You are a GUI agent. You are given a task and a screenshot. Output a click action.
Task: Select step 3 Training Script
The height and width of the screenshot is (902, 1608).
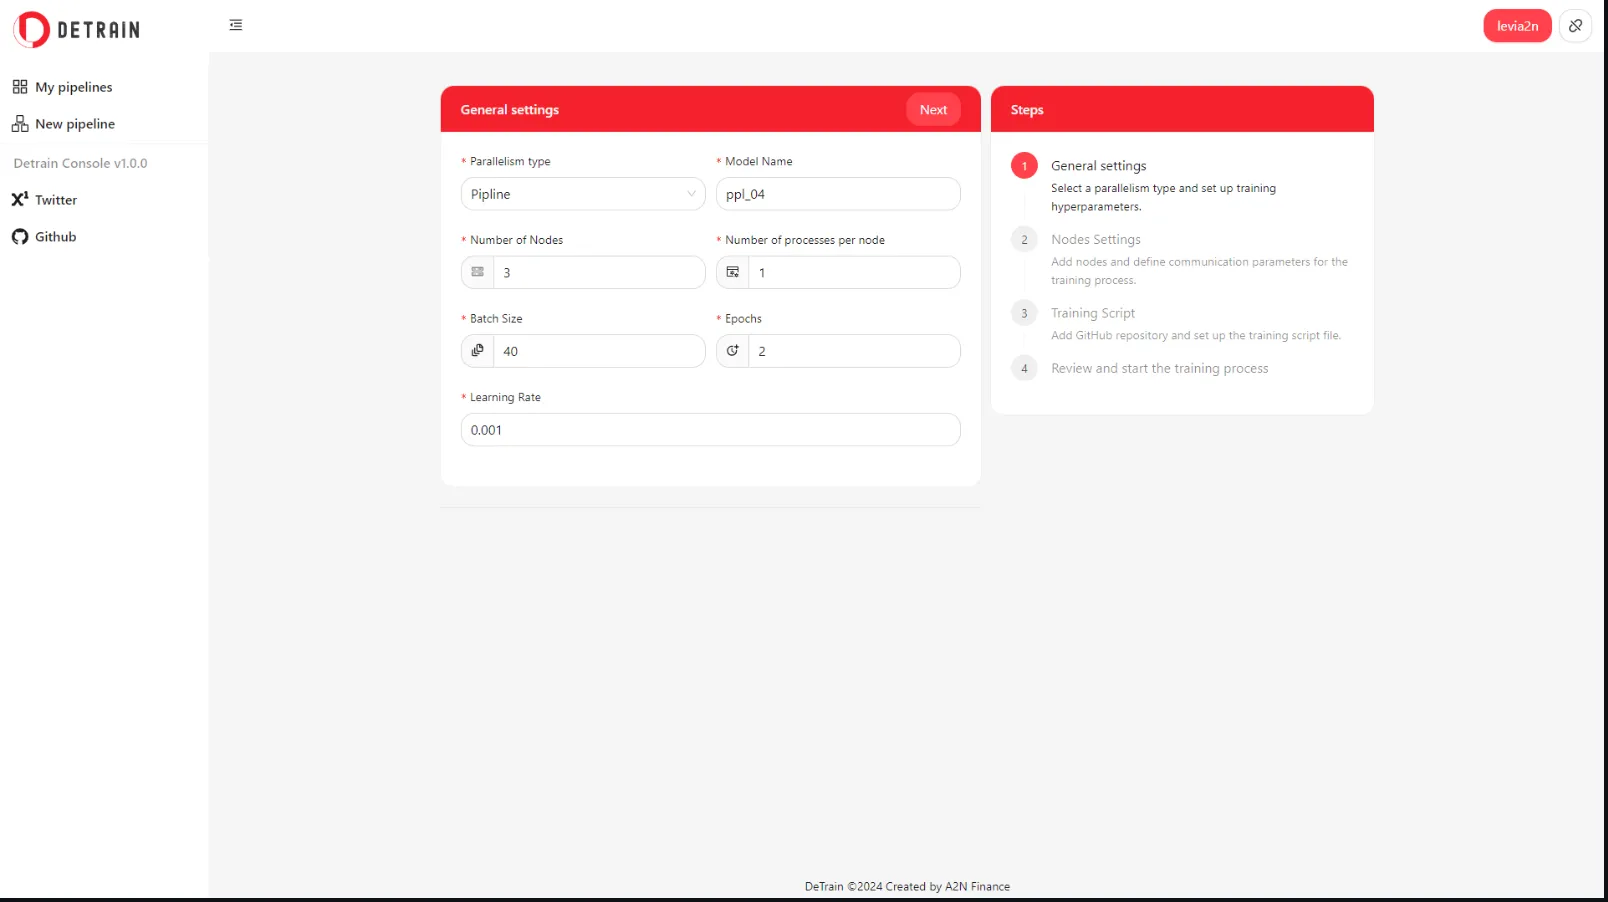click(1092, 313)
